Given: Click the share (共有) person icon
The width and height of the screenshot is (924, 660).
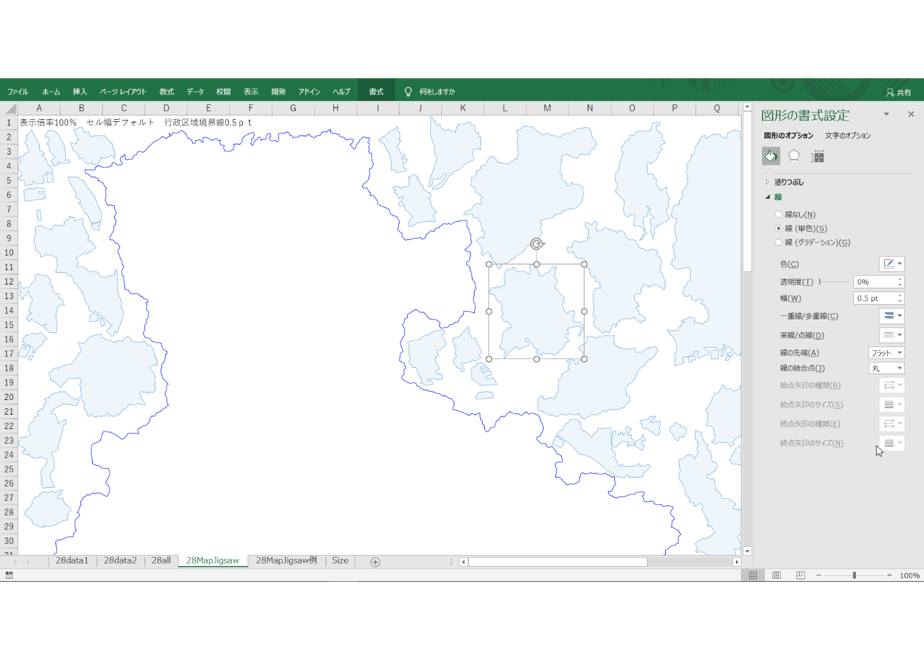Looking at the screenshot, I should [890, 92].
